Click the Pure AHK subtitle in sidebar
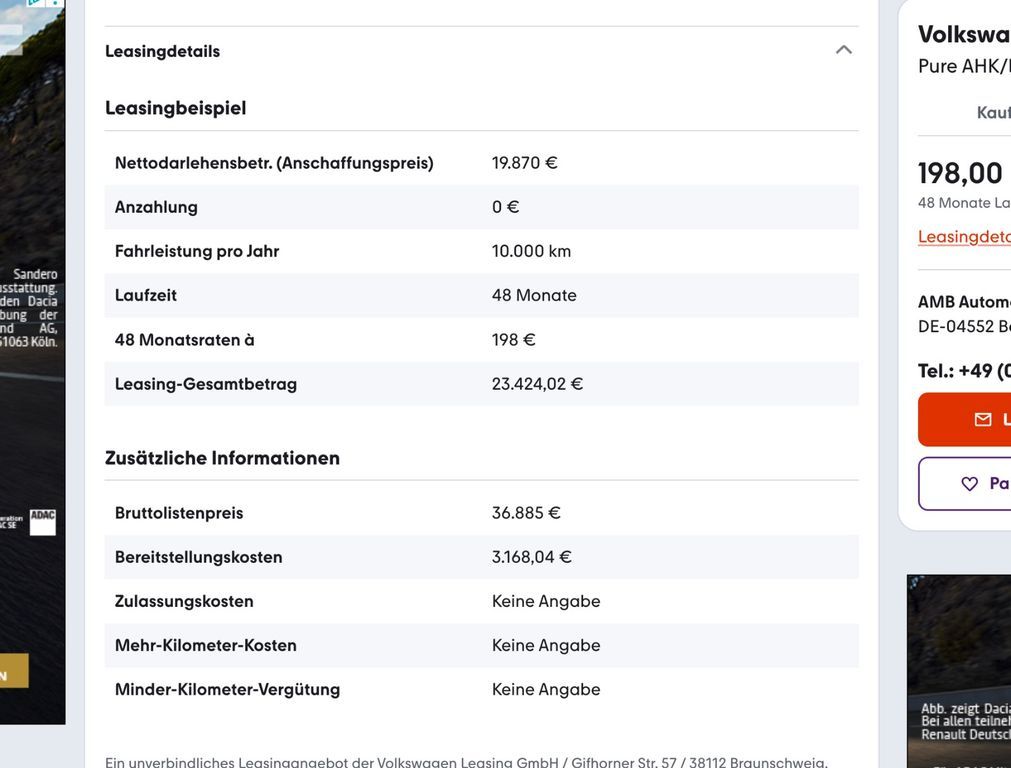Screen dimensions: 1011x768 coord(964,66)
